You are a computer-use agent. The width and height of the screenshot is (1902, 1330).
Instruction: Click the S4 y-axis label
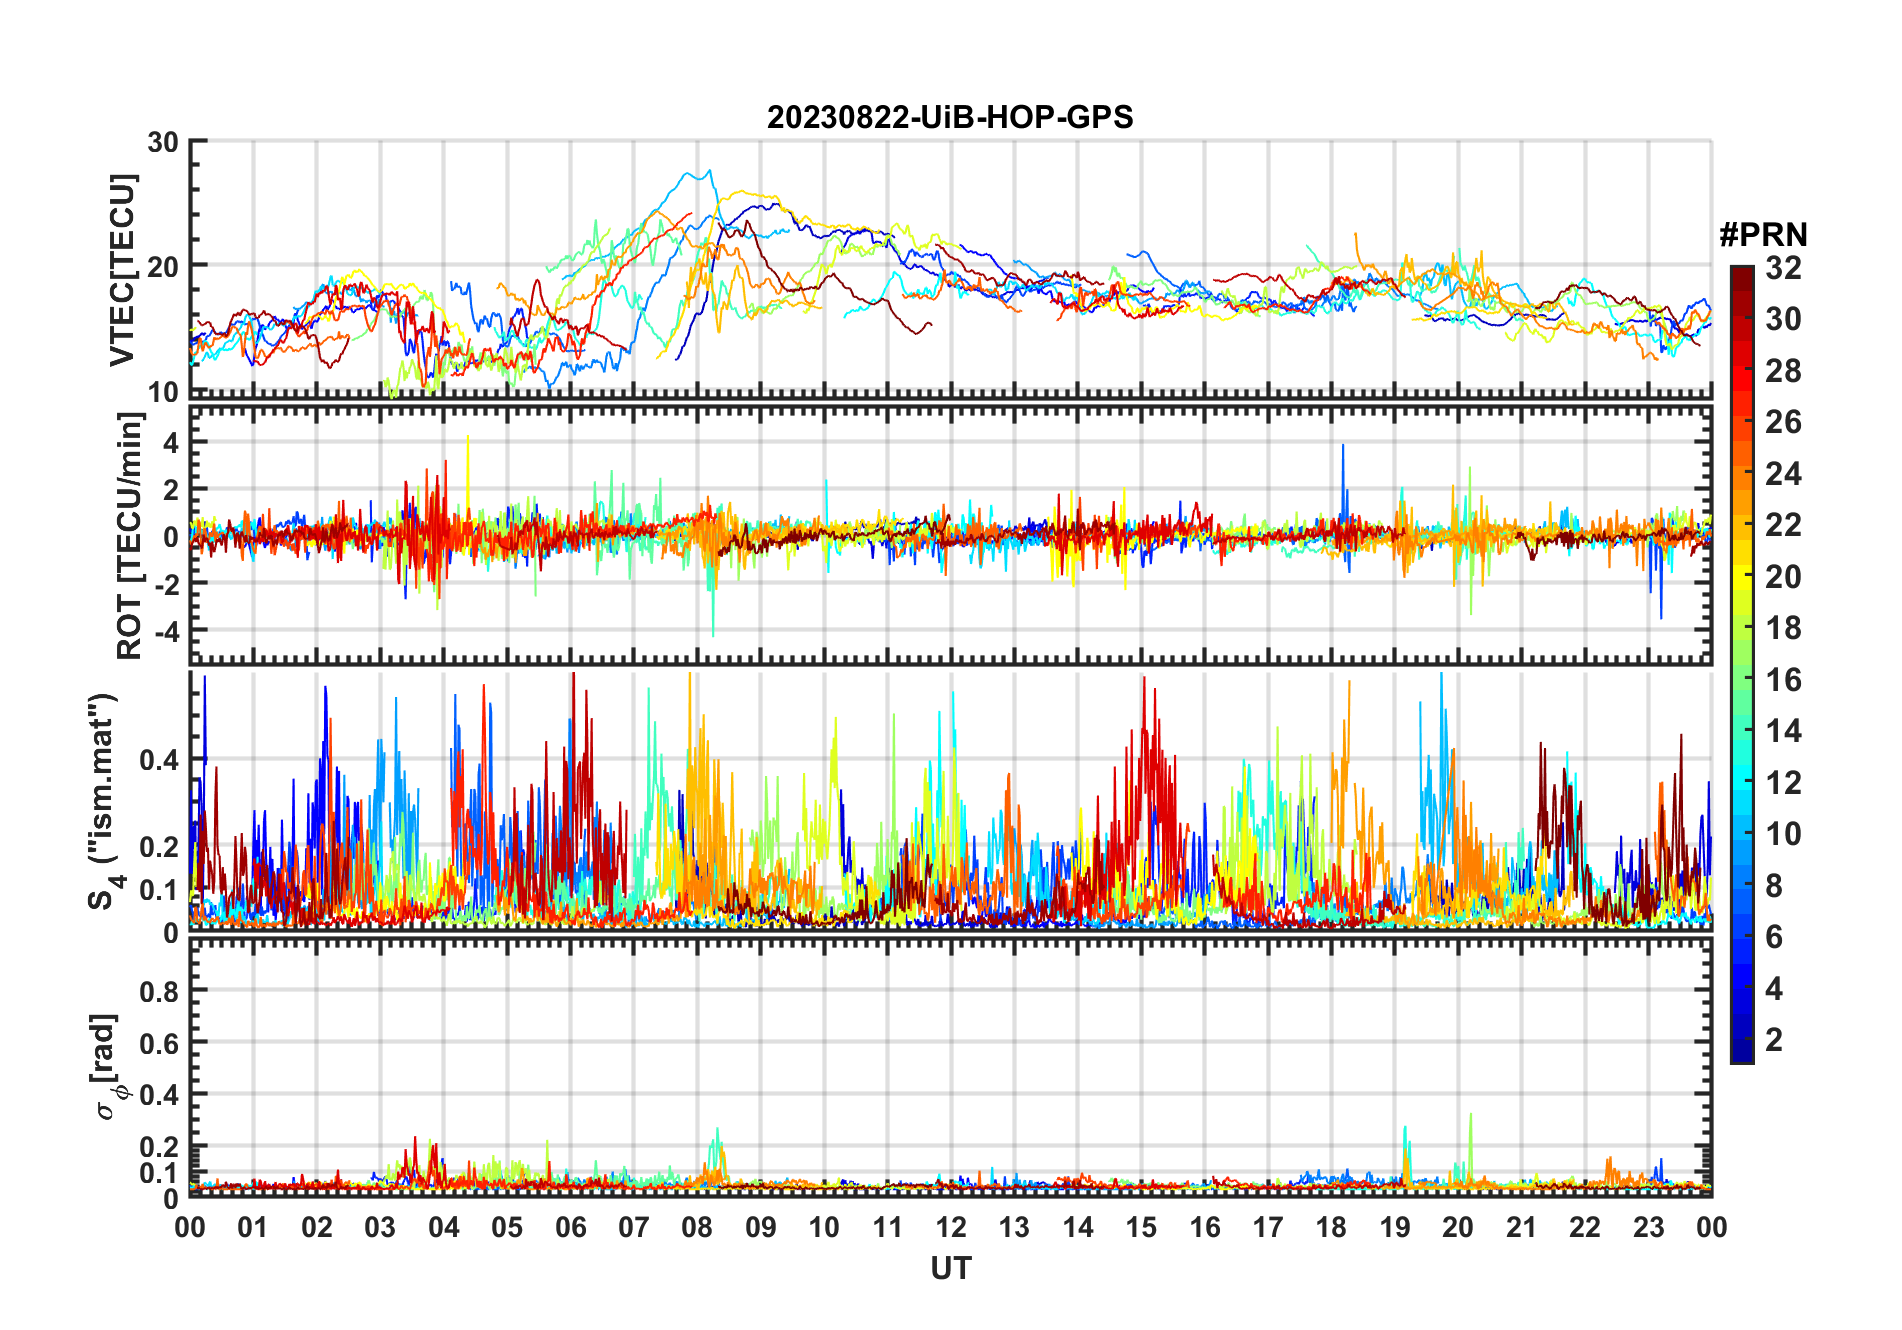[105, 801]
